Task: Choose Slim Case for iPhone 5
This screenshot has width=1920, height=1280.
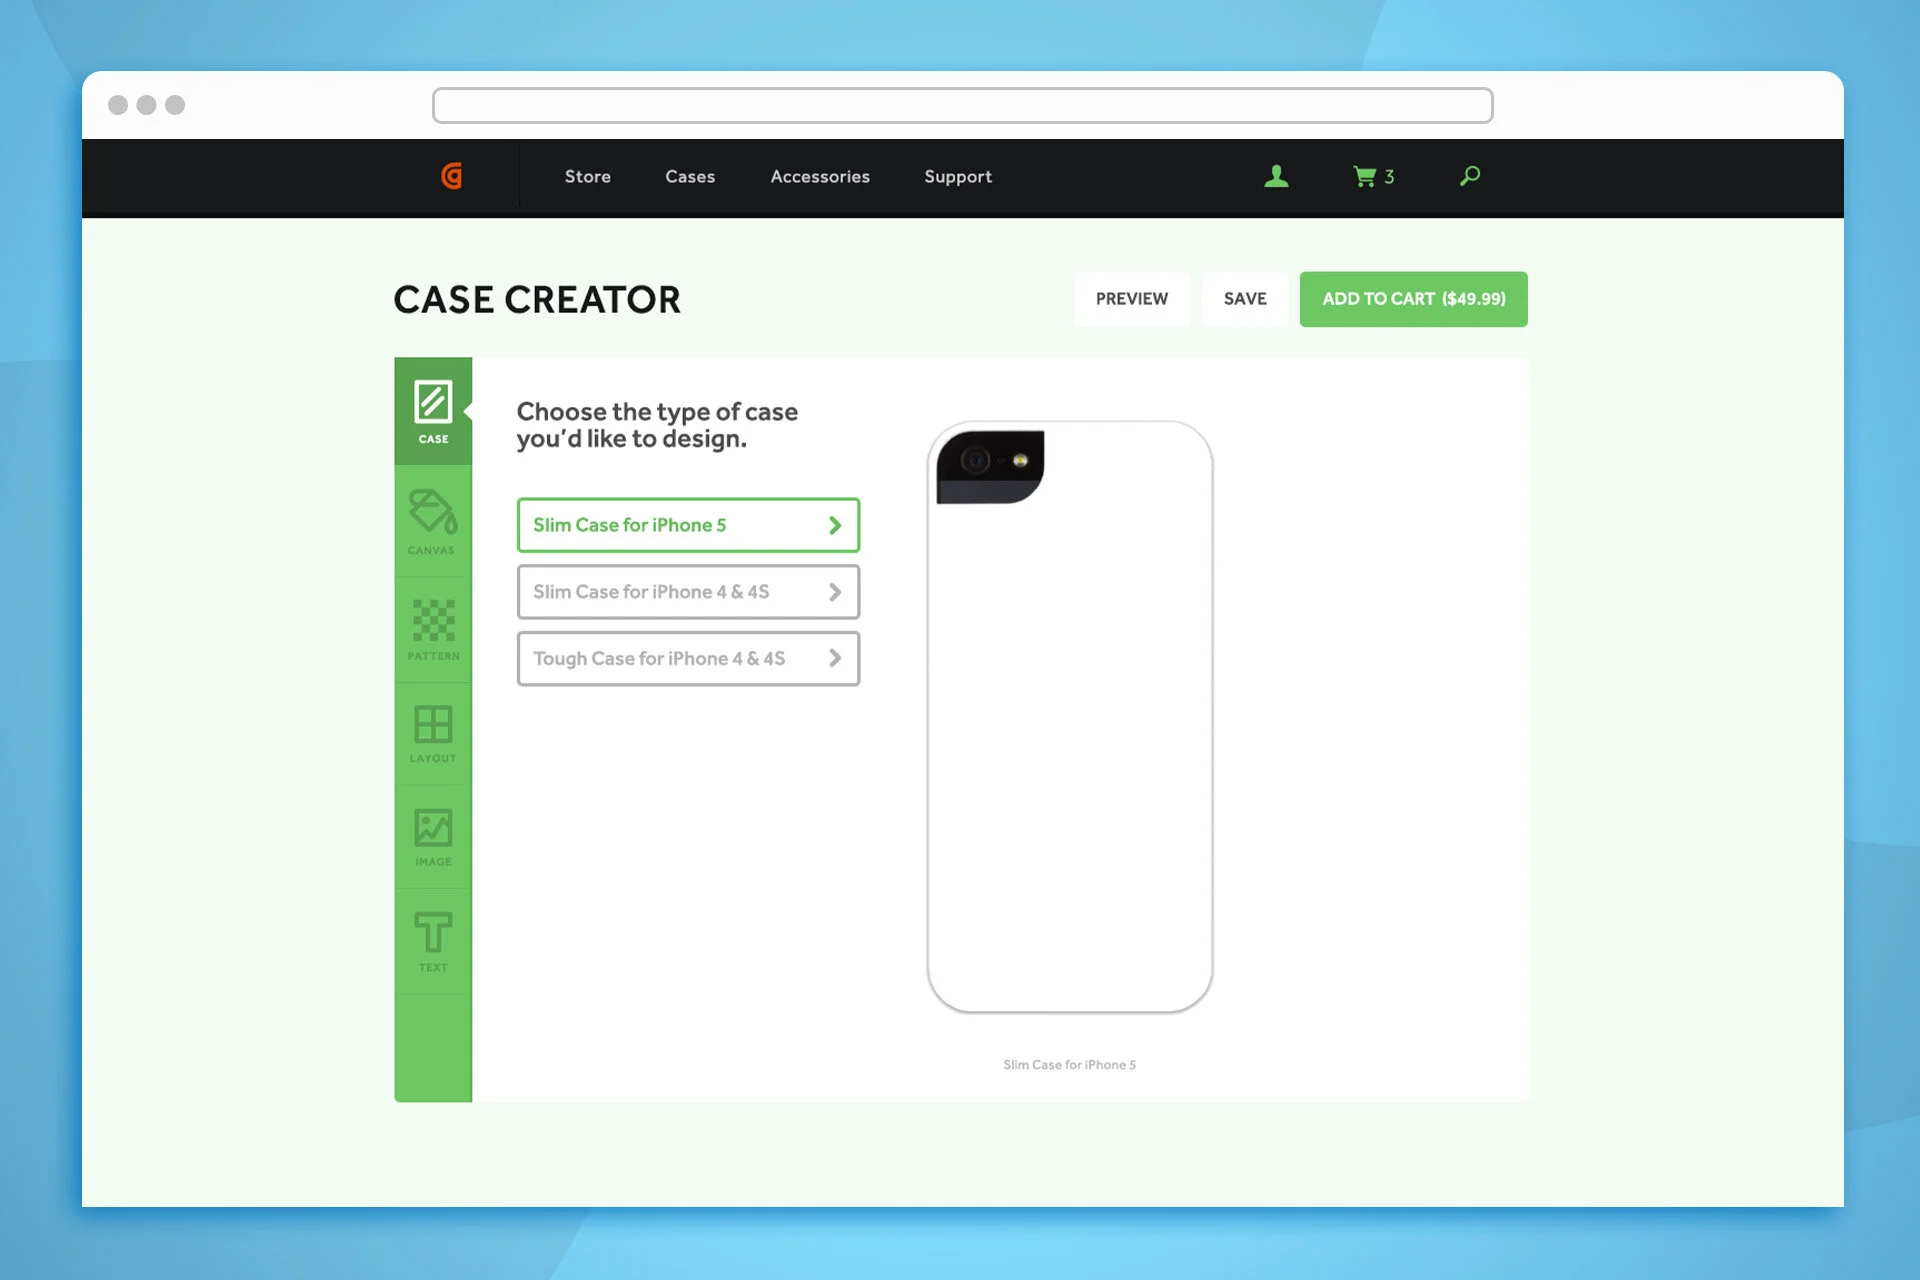Action: (x=688, y=525)
